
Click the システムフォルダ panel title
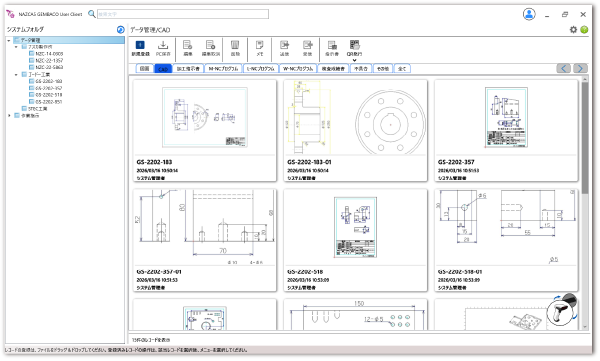[25, 29]
